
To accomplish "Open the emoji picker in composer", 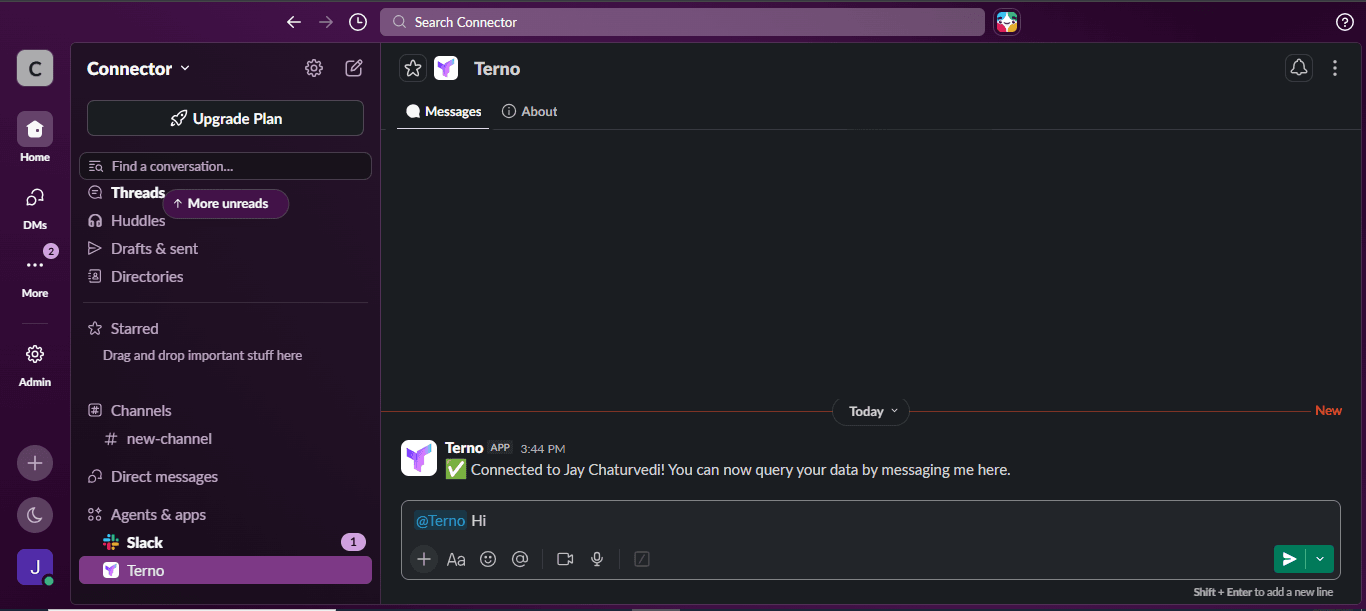I will (488, 559).
